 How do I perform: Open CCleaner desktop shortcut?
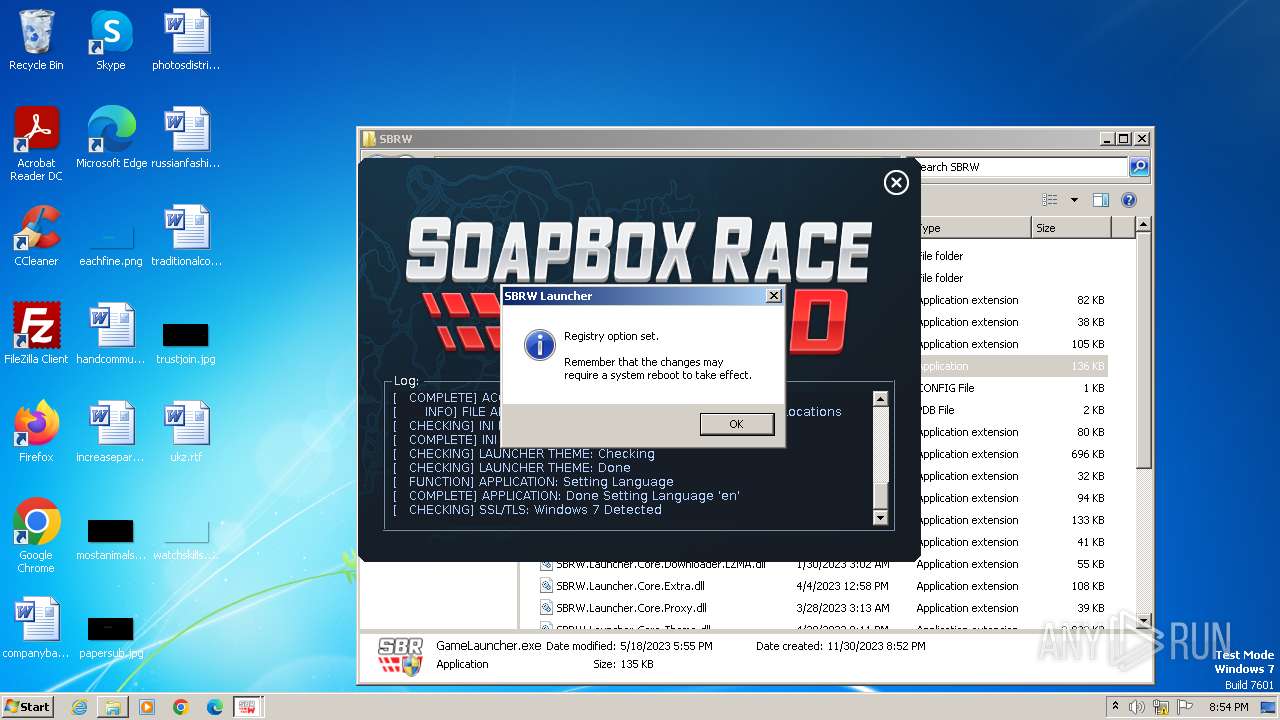point(36,236)
